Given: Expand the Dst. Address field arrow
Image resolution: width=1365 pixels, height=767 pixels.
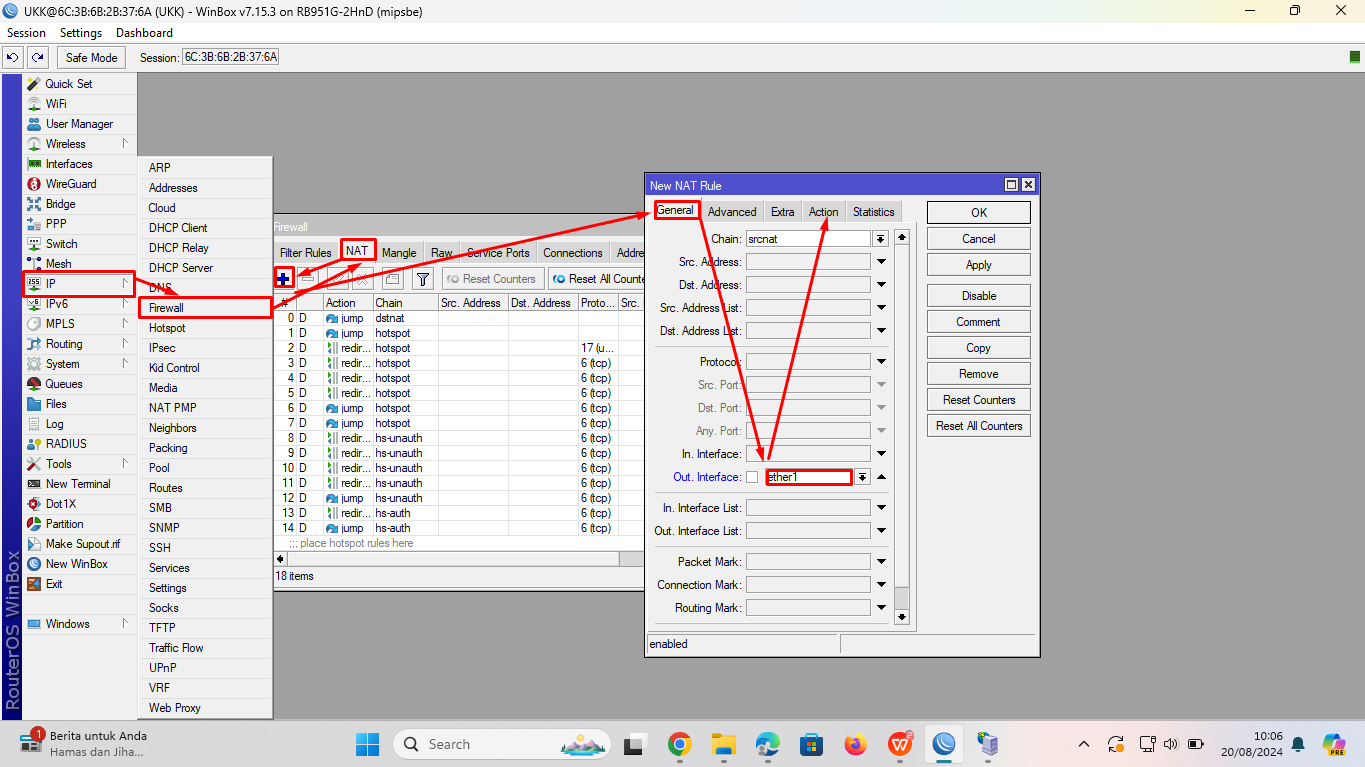Looking at the screenshot, I should (x=881, y=285).
